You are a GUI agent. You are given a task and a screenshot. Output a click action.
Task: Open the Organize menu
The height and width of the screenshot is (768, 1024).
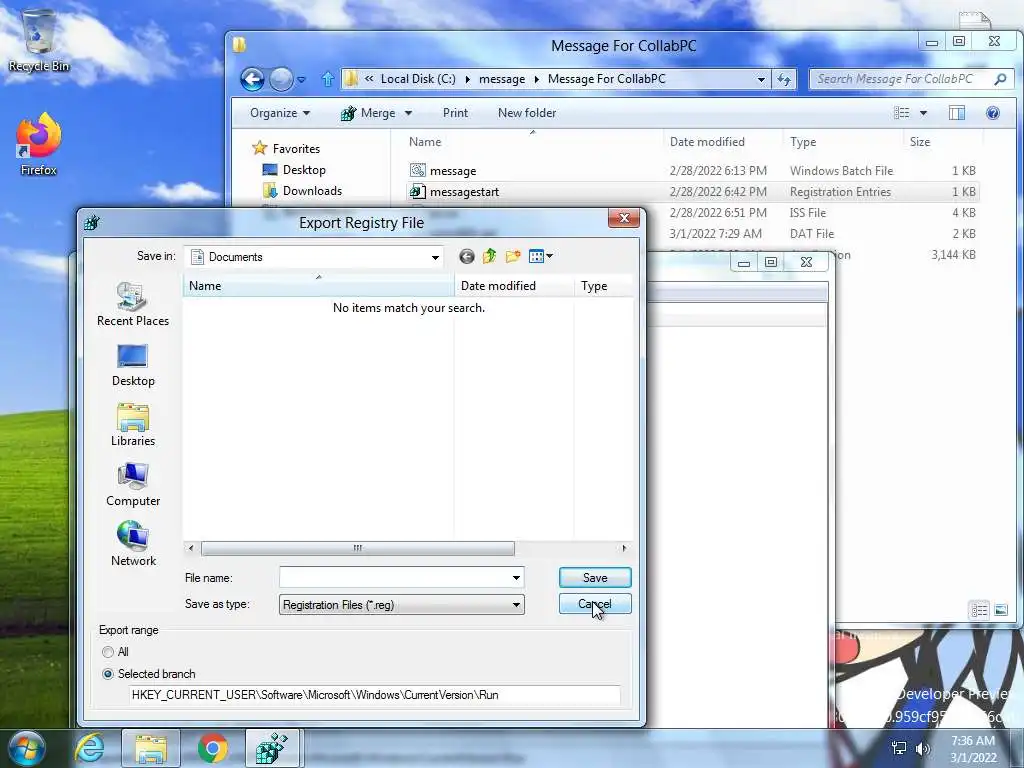tap(280, 113)
